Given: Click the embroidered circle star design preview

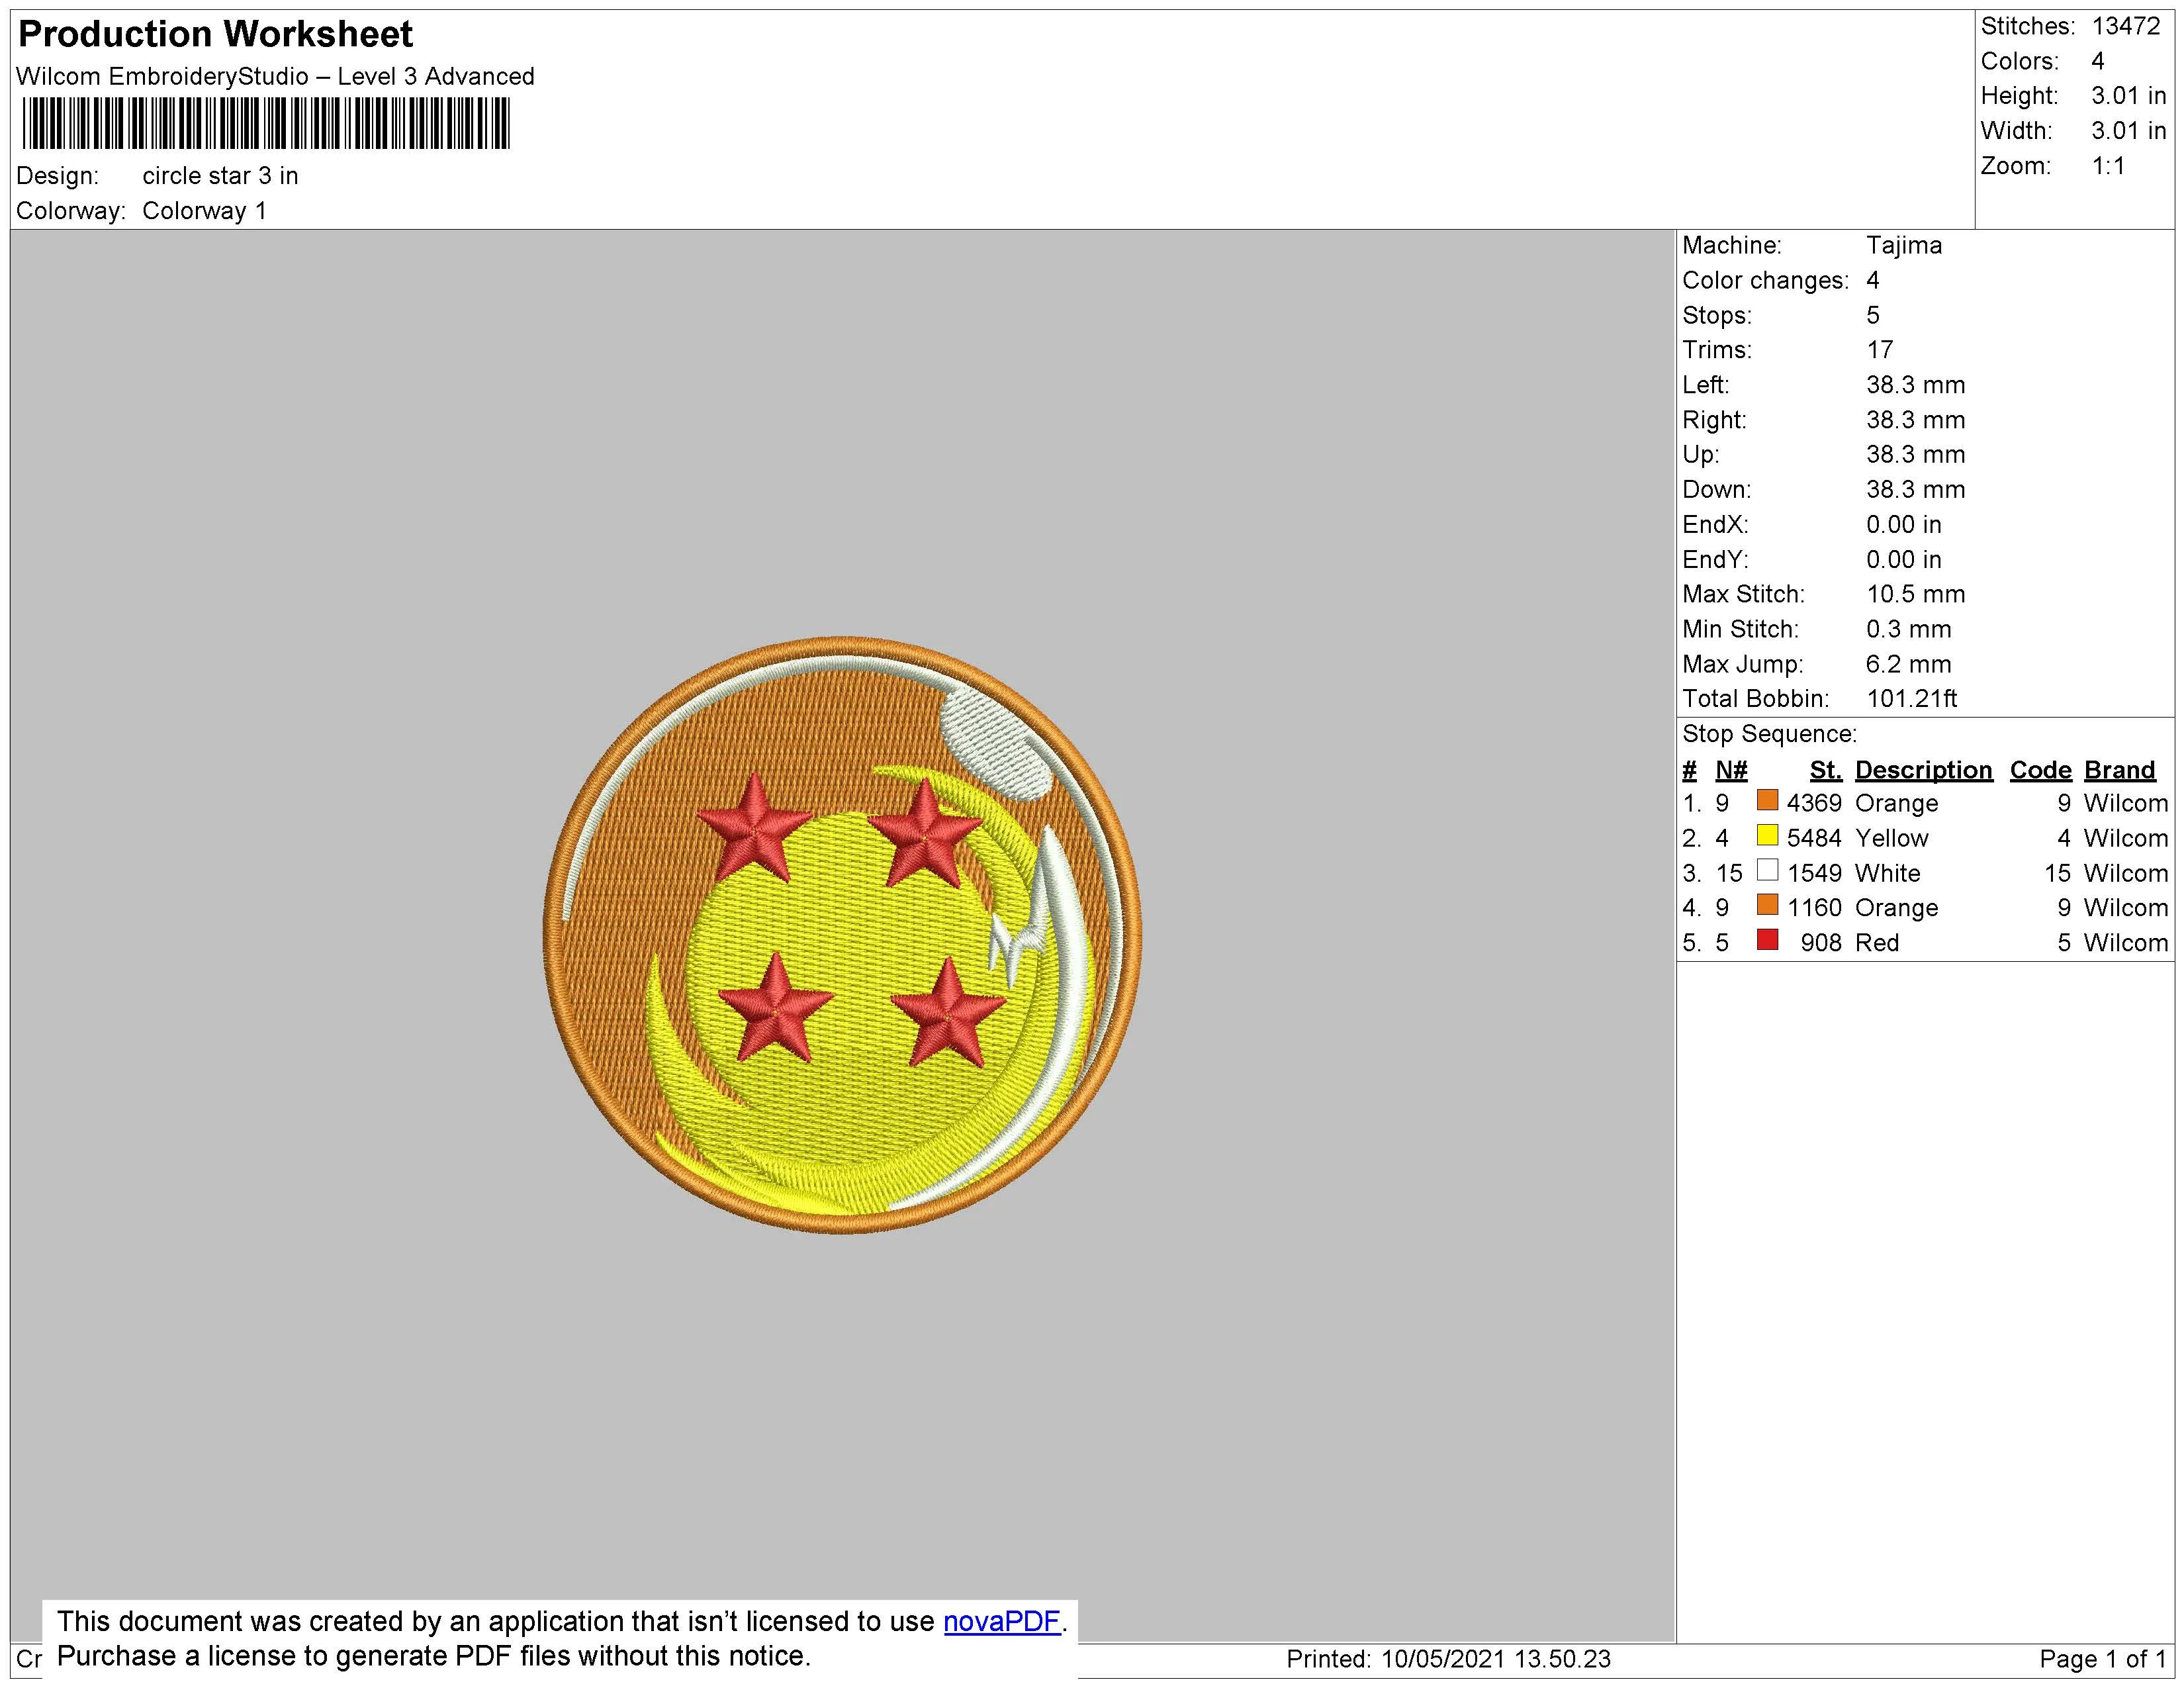Looking at the screenshot, I should (x=842, y=936).
